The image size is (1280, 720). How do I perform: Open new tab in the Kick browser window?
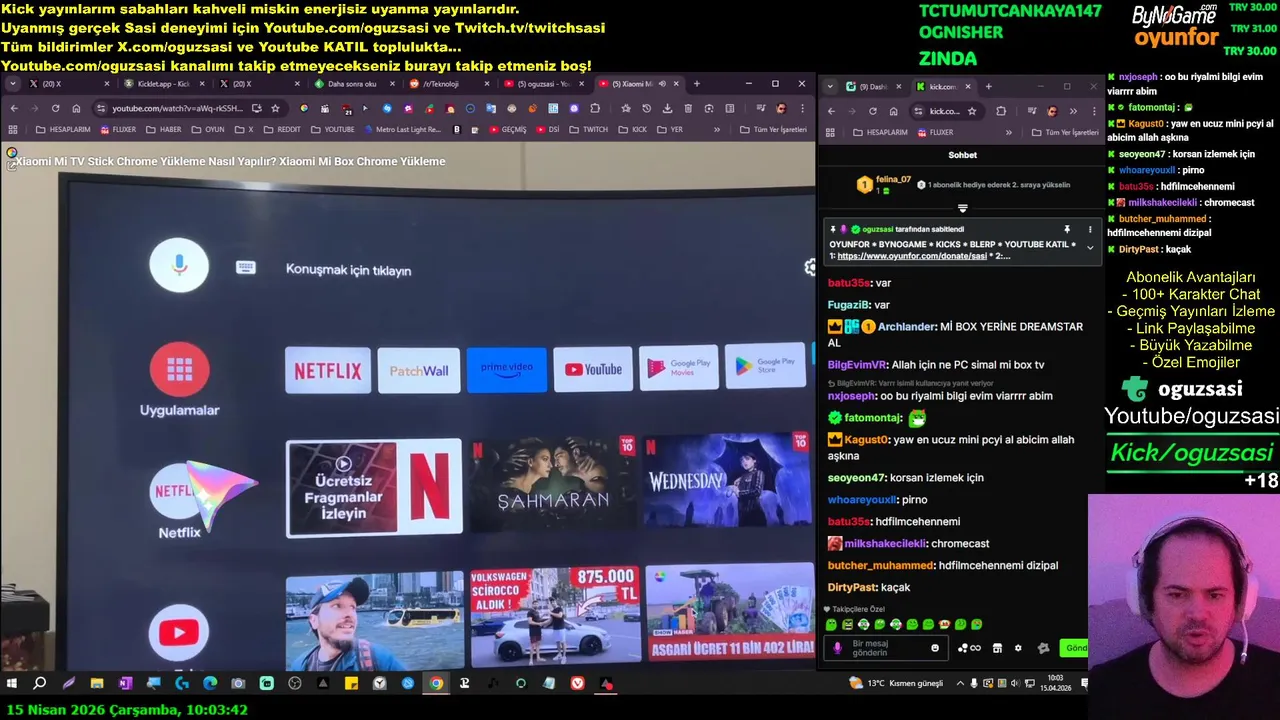coord(989,87)
